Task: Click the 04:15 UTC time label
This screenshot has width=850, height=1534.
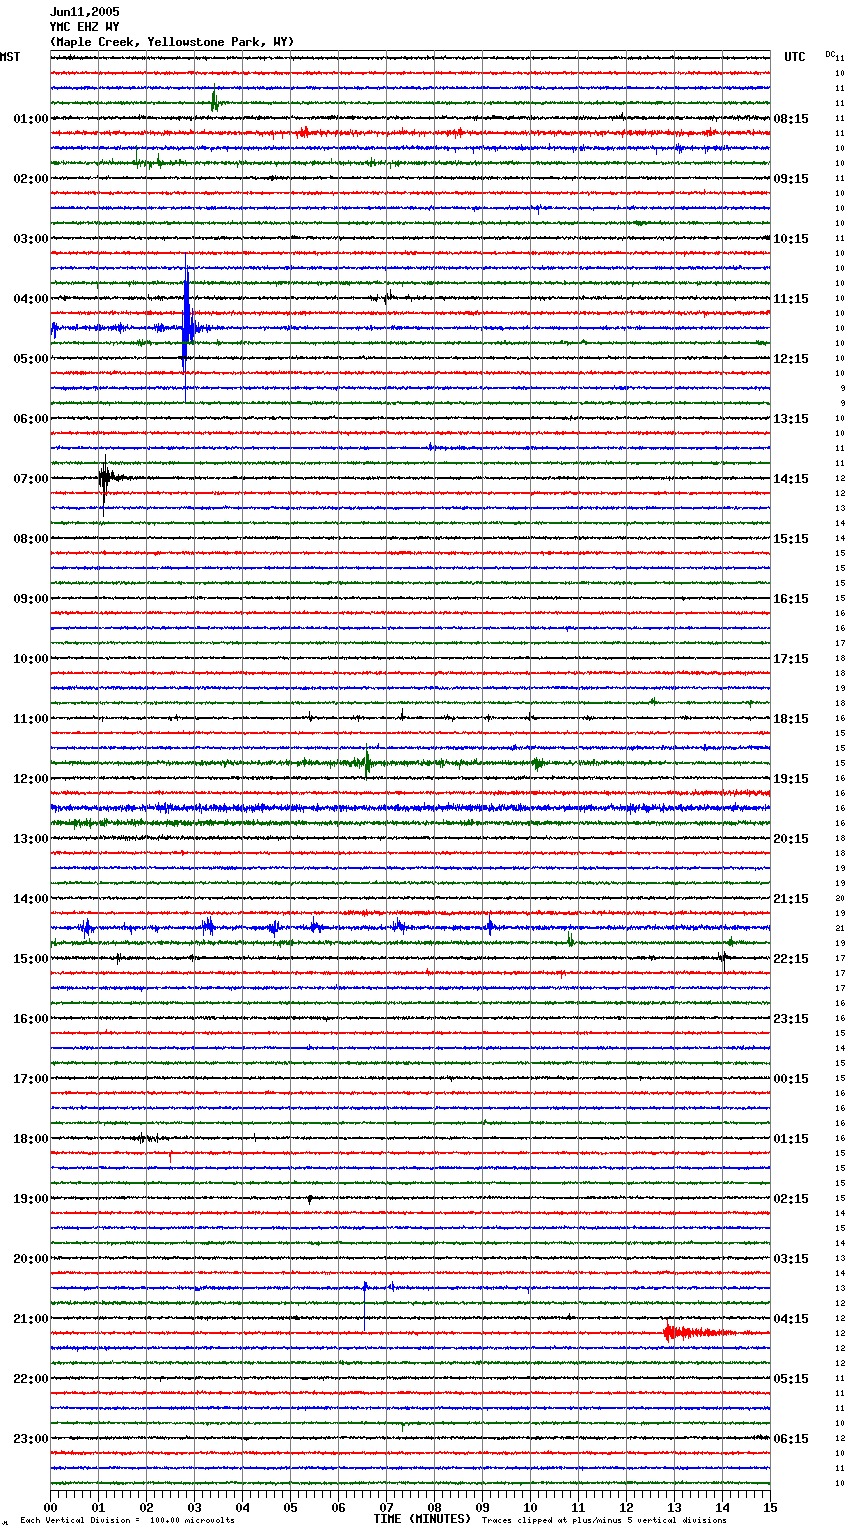Action: pyautogui.click(x=791, y=1319)
